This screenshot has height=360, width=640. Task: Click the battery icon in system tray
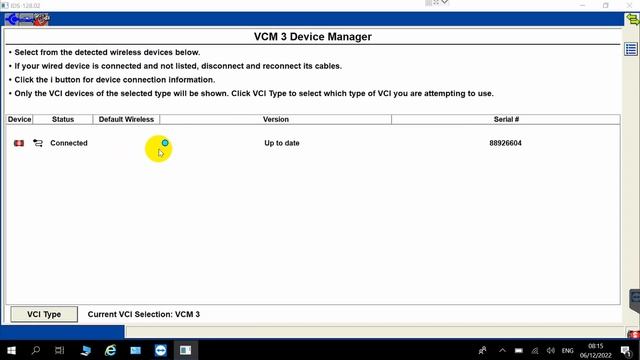click(518, 350)
